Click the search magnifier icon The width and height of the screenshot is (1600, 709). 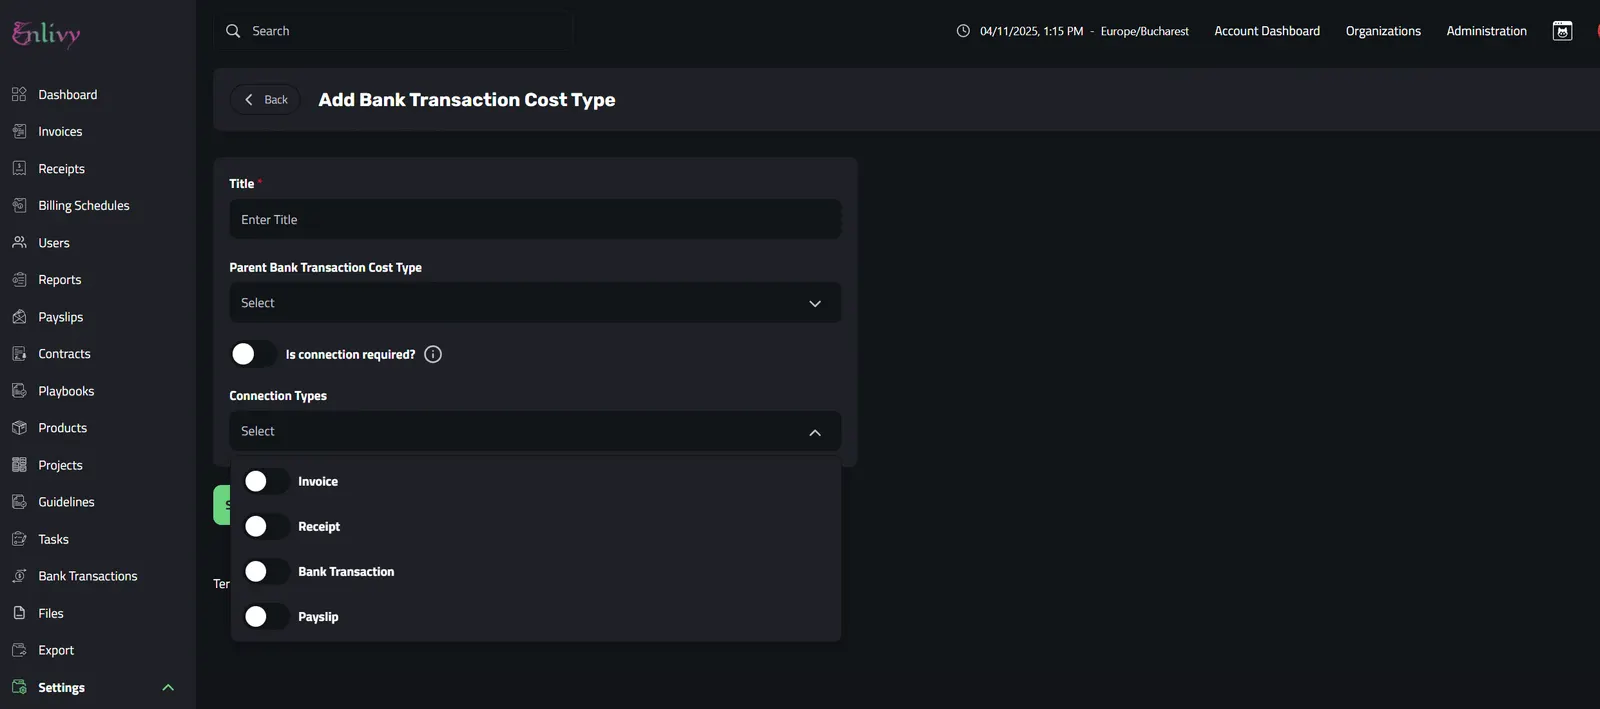tap(233, 31)
